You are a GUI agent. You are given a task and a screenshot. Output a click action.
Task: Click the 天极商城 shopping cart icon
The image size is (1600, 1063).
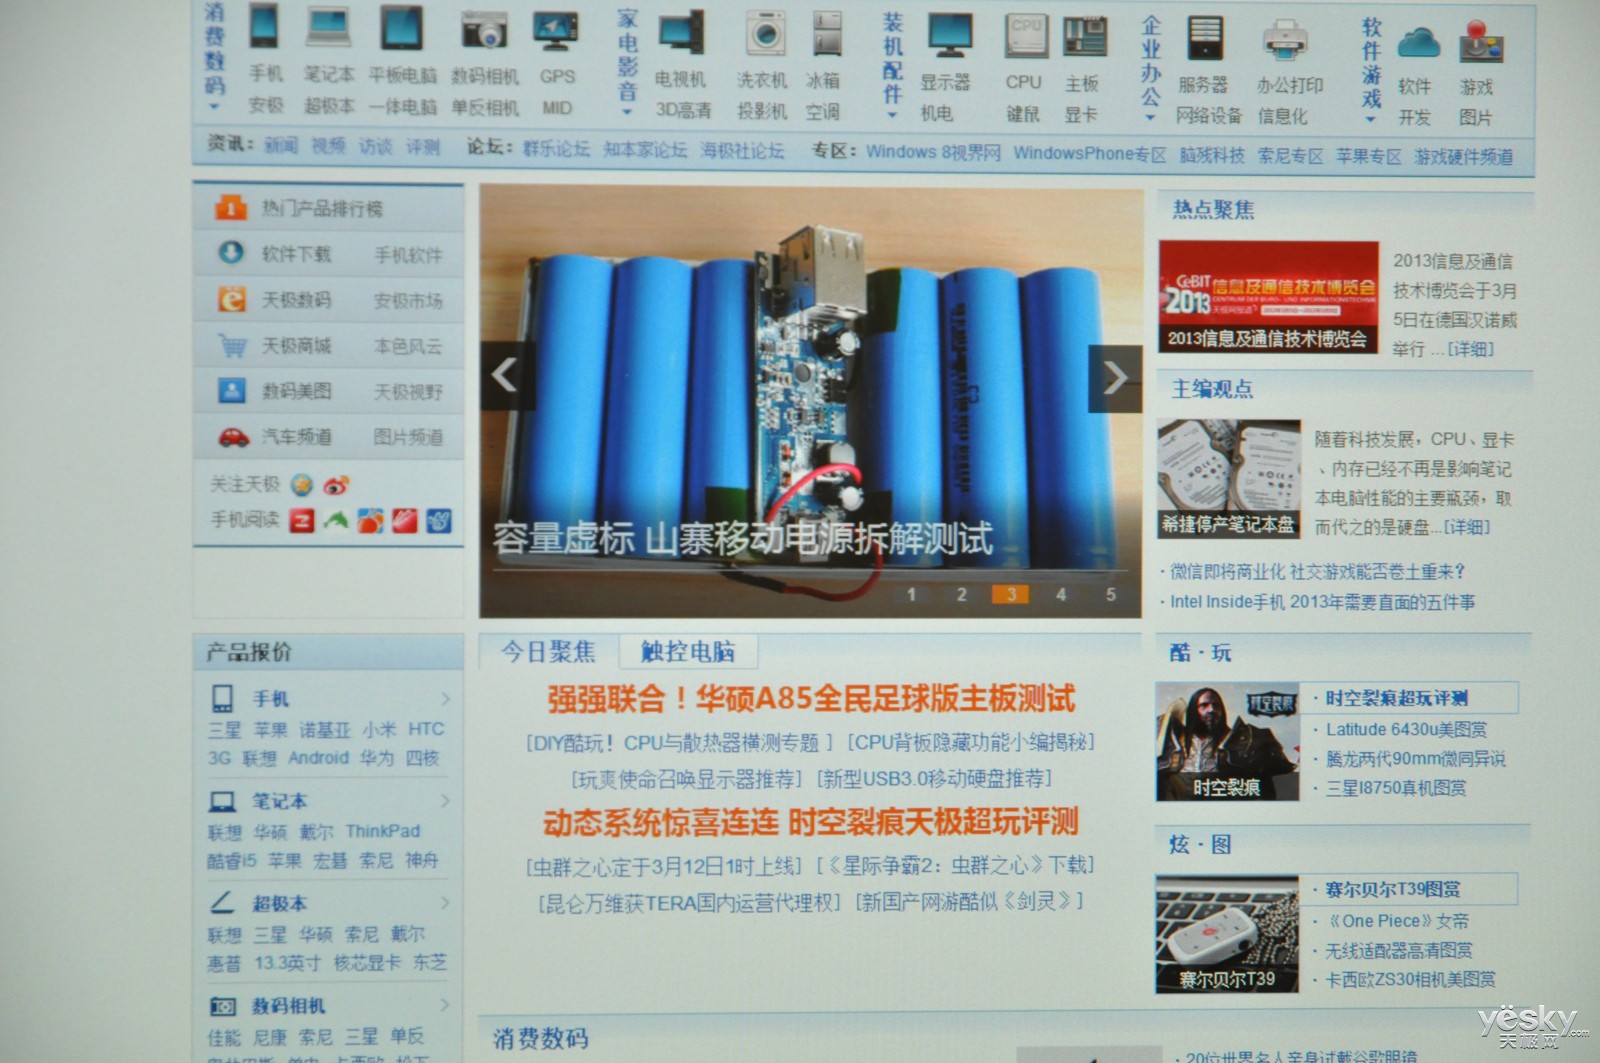click(232, 345)
